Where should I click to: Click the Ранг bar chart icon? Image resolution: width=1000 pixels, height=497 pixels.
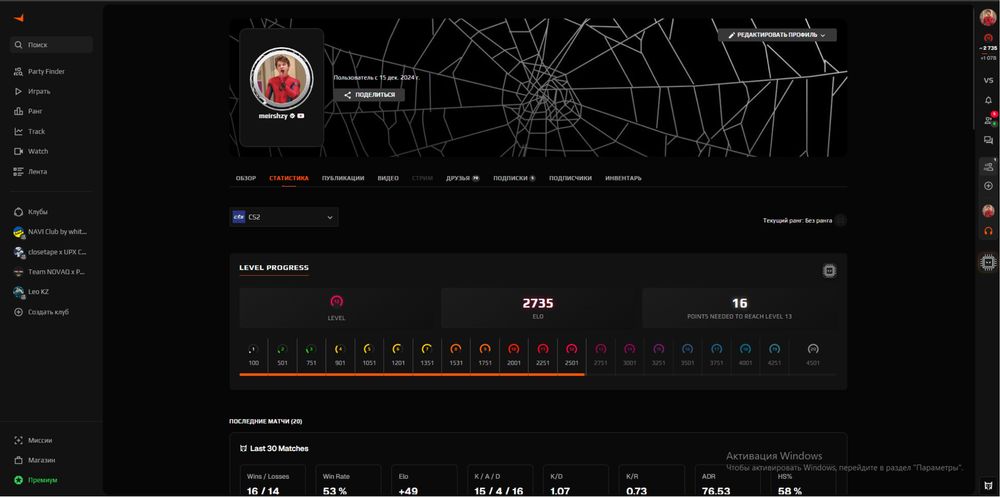click(18, 111)
